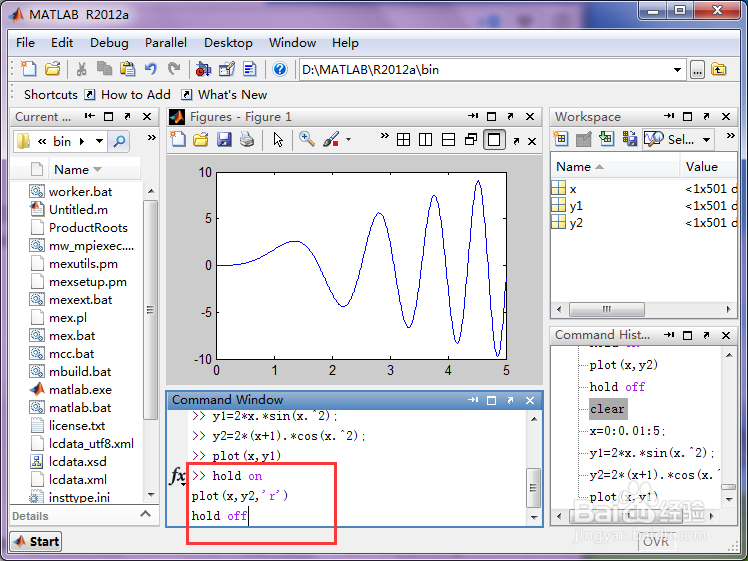Screen dimensions: 748x561
Task: Maximize figure single tile layout
Action: click(x=494, y=140)
